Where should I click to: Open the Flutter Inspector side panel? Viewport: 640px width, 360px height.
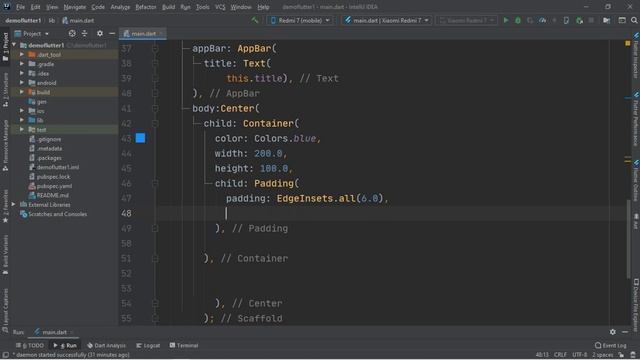(636, 55)
